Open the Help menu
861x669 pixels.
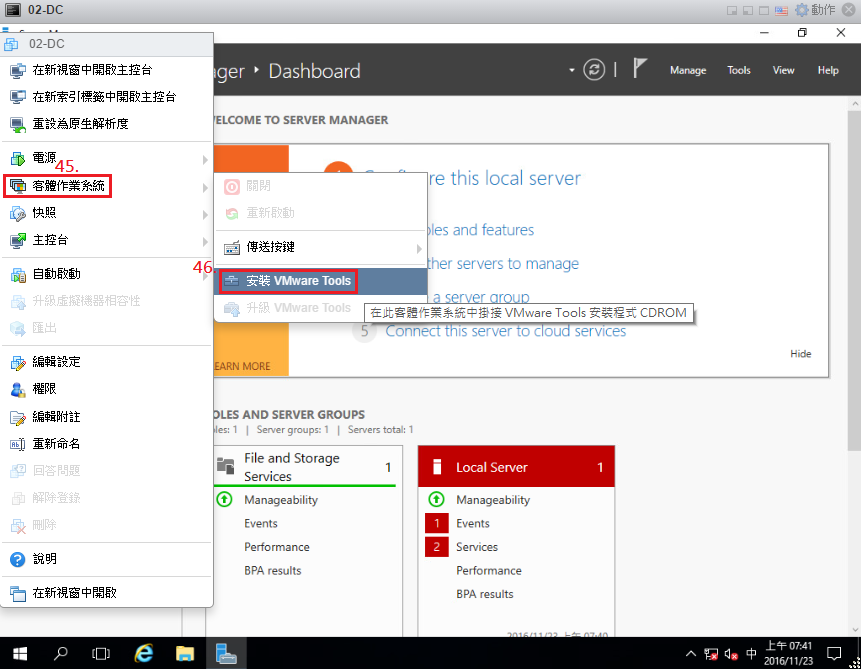828,70
